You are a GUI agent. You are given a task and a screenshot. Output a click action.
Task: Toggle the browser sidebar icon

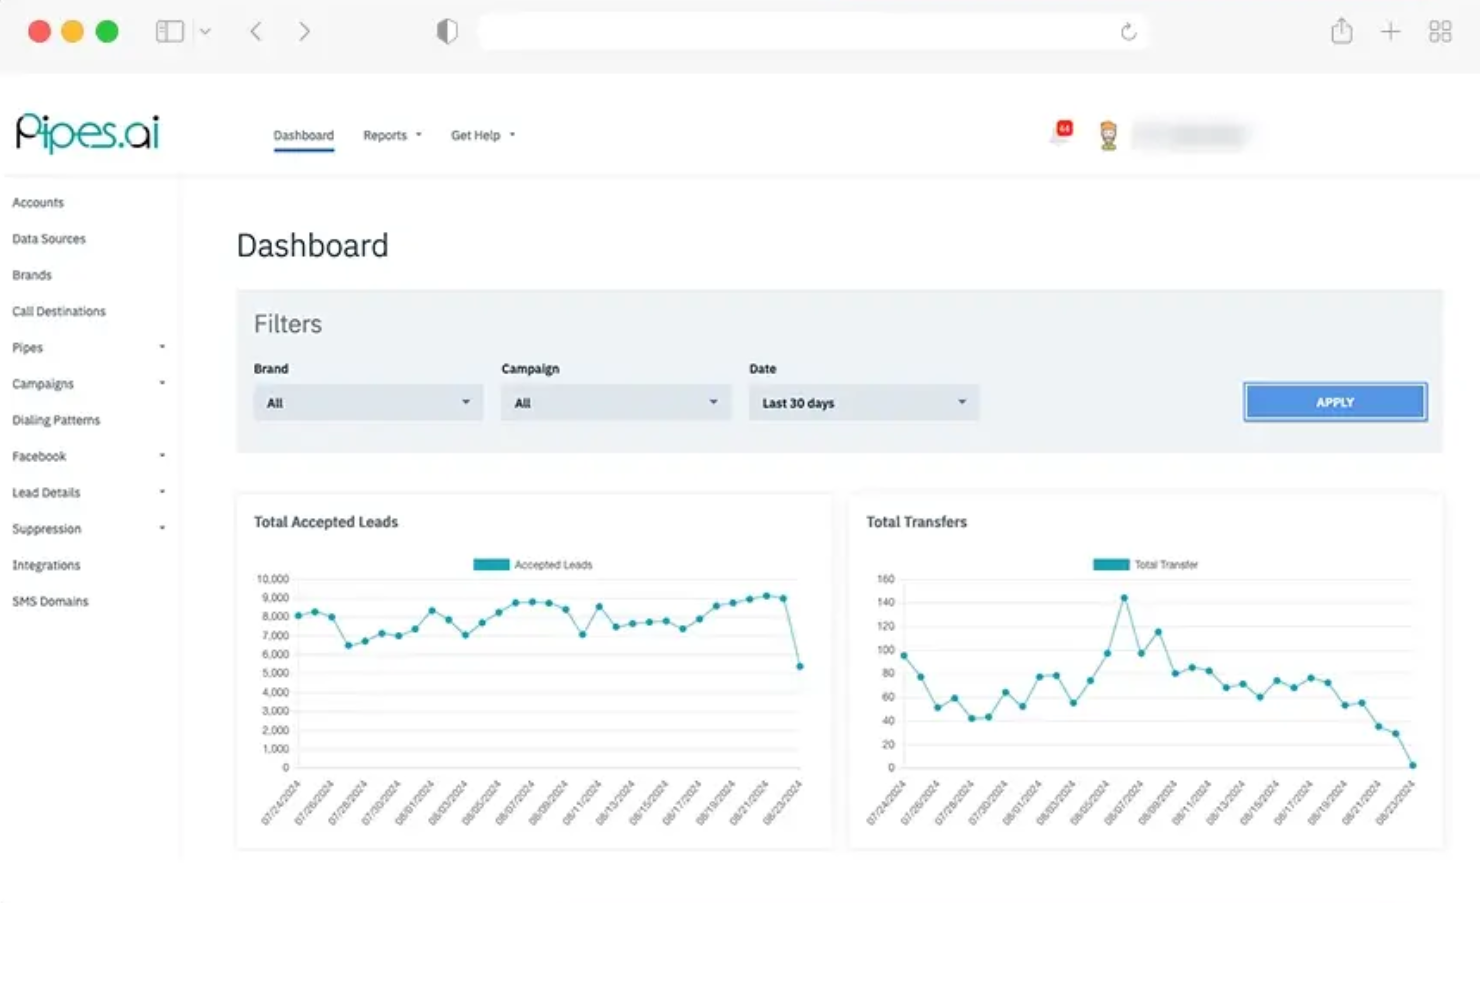pyautogui.click(x=170, y=31)
